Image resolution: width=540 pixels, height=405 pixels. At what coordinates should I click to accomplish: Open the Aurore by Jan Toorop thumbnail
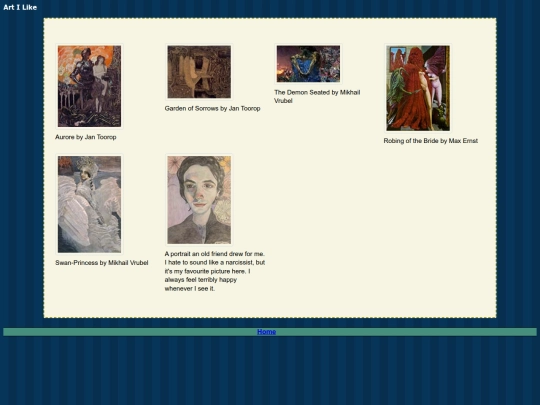tap(89, 86)
